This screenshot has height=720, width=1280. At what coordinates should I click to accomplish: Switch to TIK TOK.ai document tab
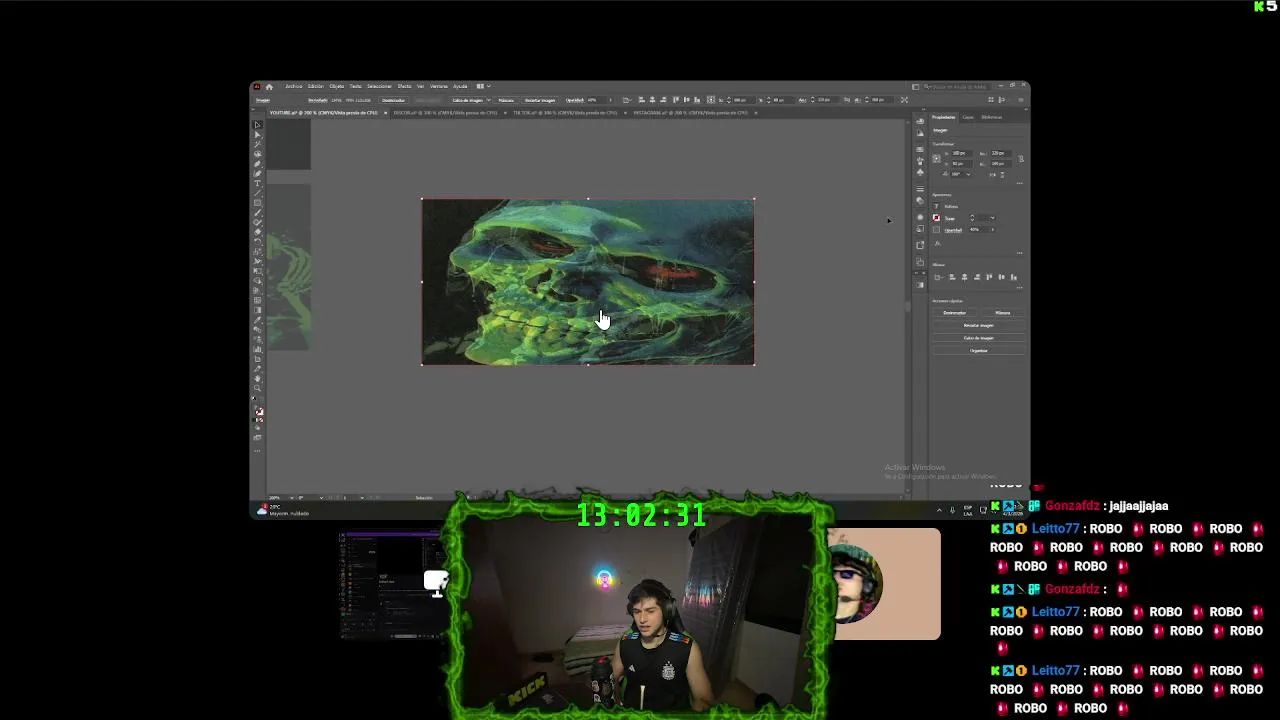(564, 112)
